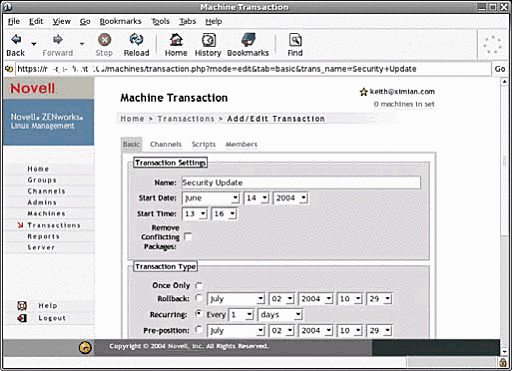Open the Rollback month dropdown showing July
Image resolution: width=512 pixels, height=371 pixels.
point(236,299)
